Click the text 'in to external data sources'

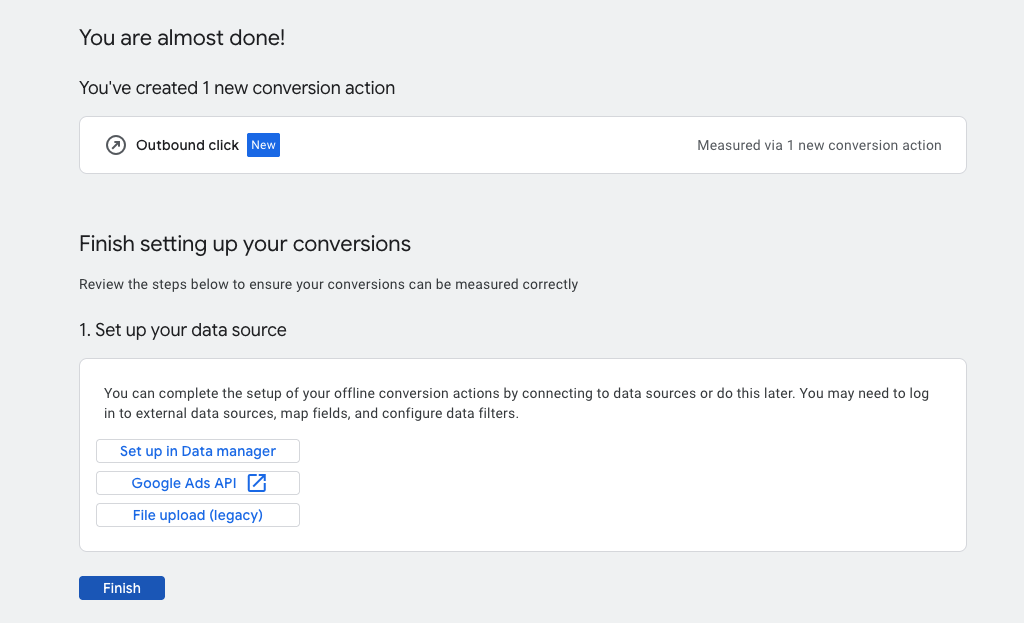tap(186, 413)
